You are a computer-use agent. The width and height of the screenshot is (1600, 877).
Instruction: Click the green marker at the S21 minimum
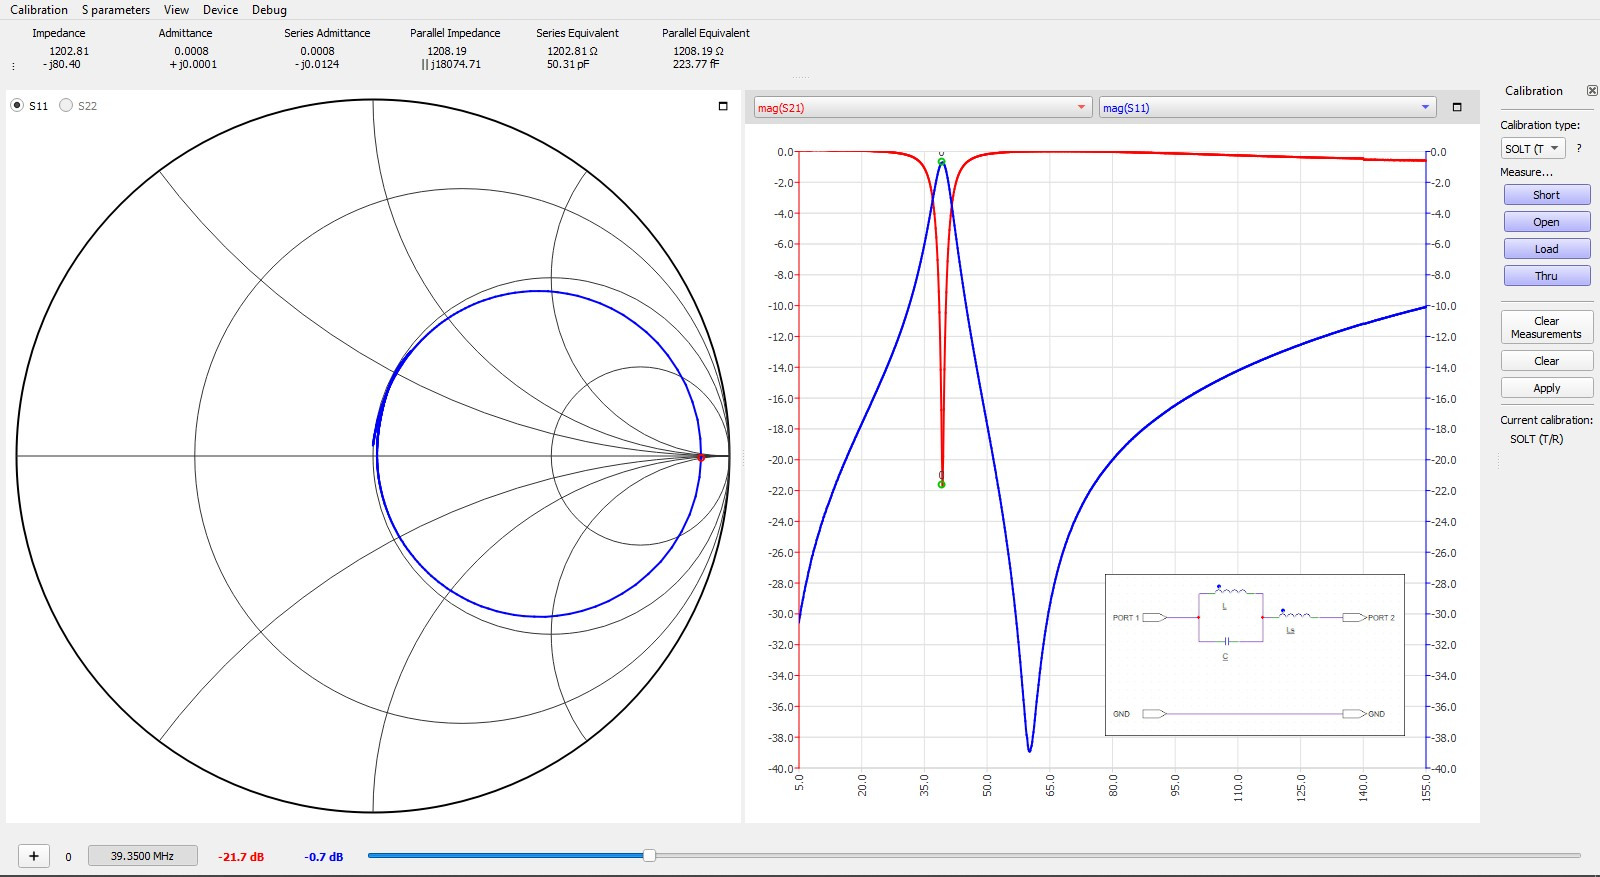click(941, 484)
